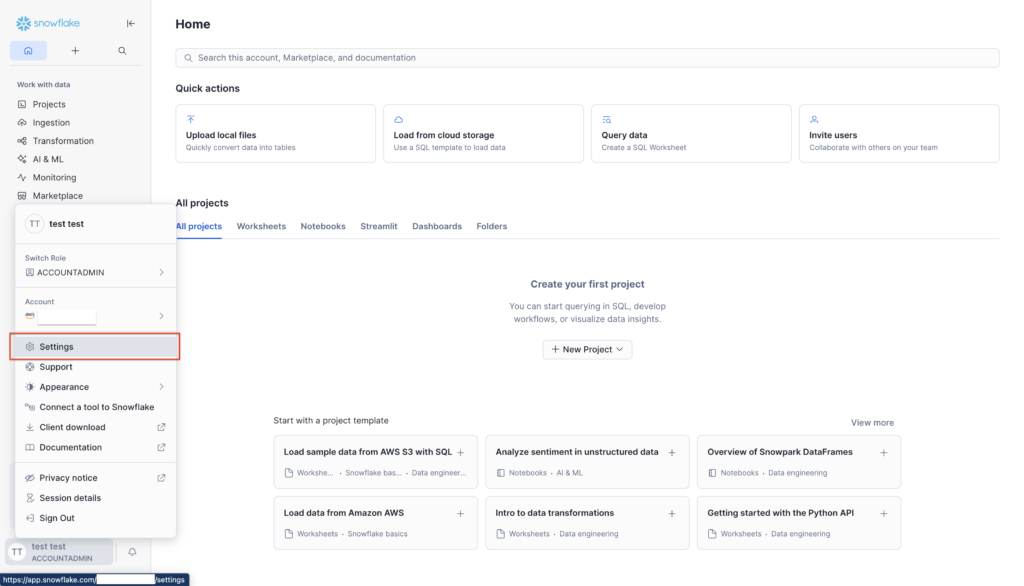Open notifications bell icon
Image resolution: width=1024 pixels, height=586 pixels.
pyautogui.click(x=132, y=552)
